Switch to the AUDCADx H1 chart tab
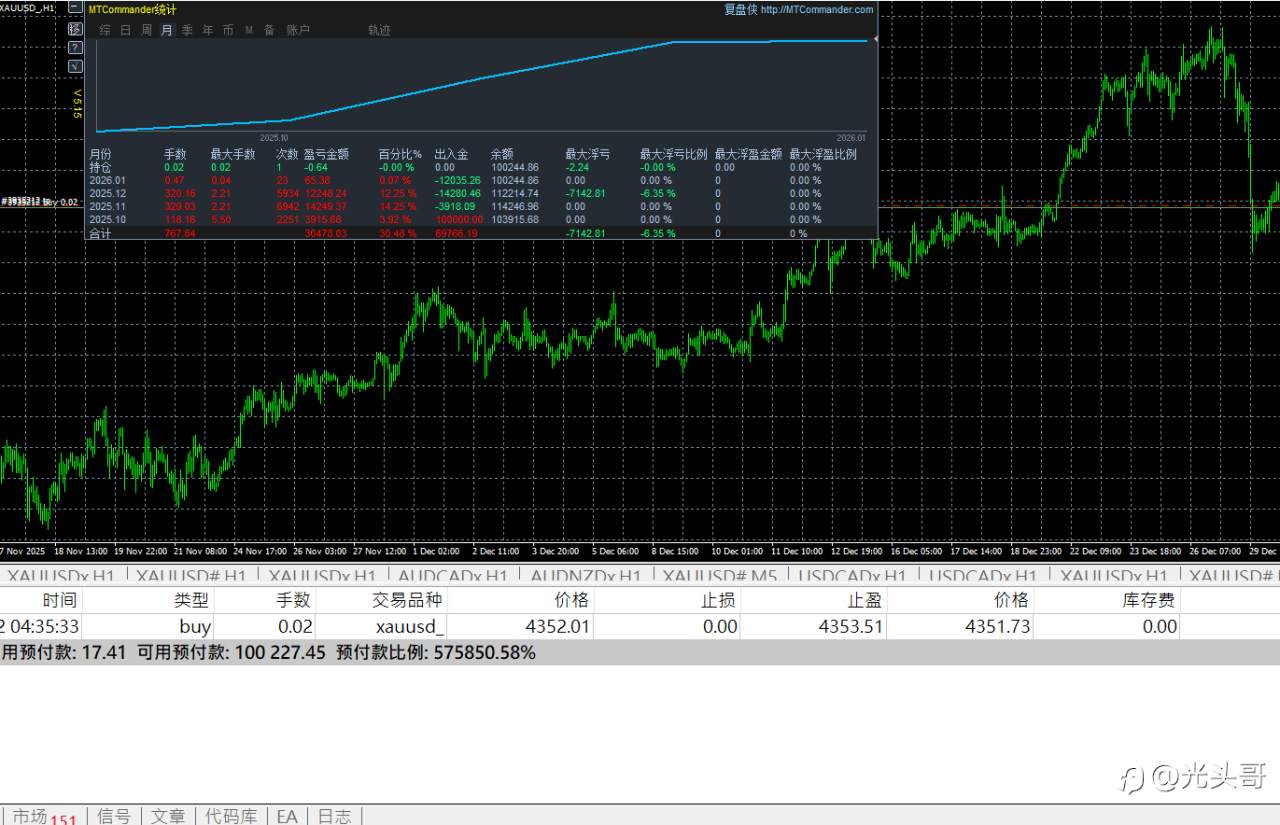The width and height of the screenshot is (1280, 825). [452, 576]
